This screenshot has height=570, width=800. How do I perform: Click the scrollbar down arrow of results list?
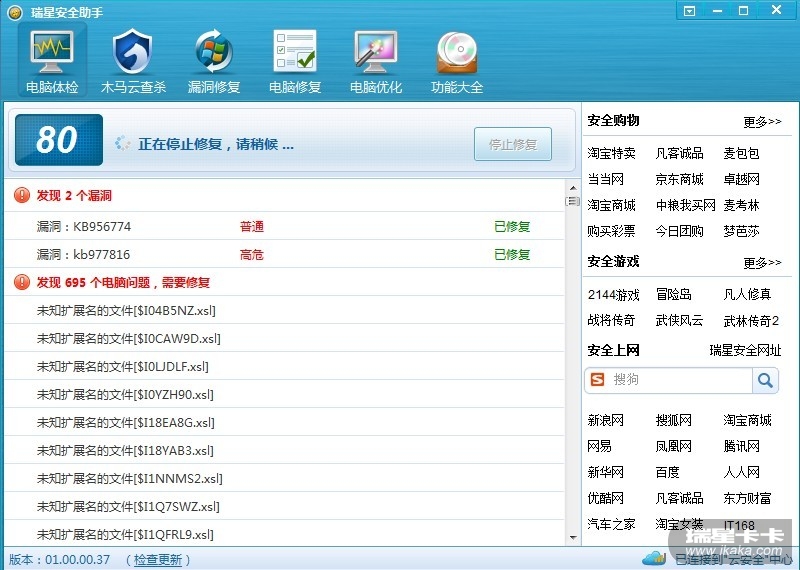[573, 537]
